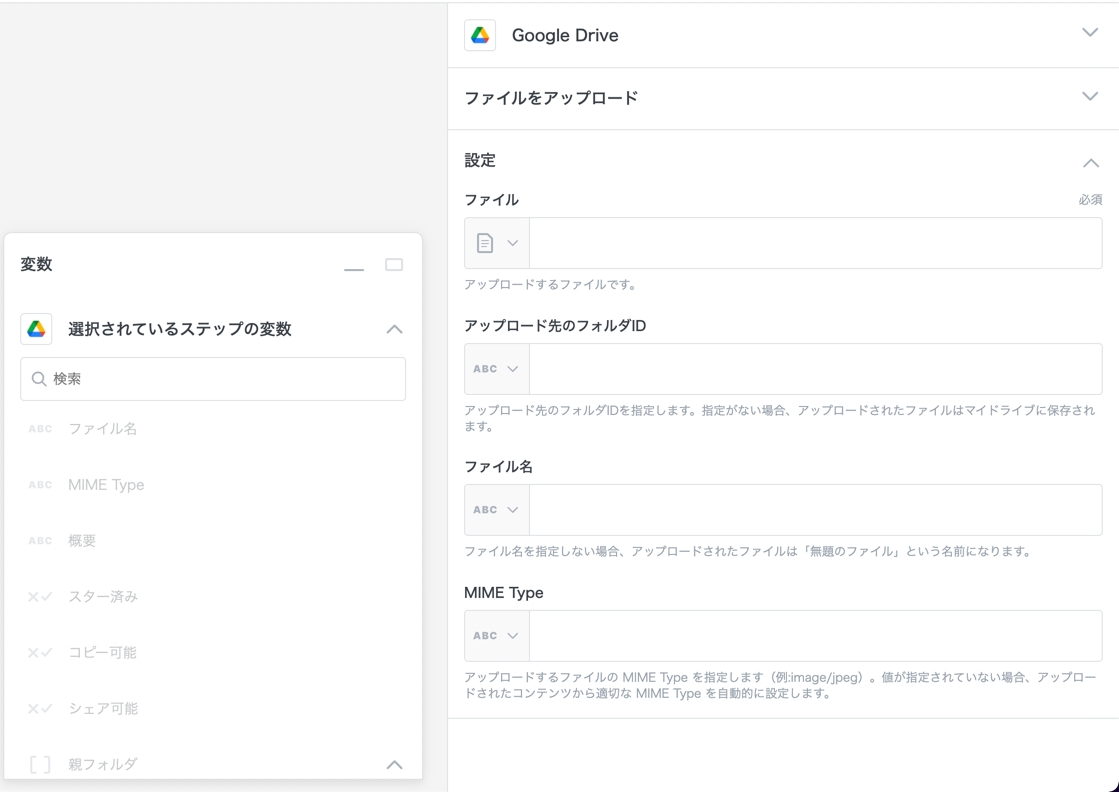Open ABC type dropdown for アップロード先のフォルダID

coord(496,369)
